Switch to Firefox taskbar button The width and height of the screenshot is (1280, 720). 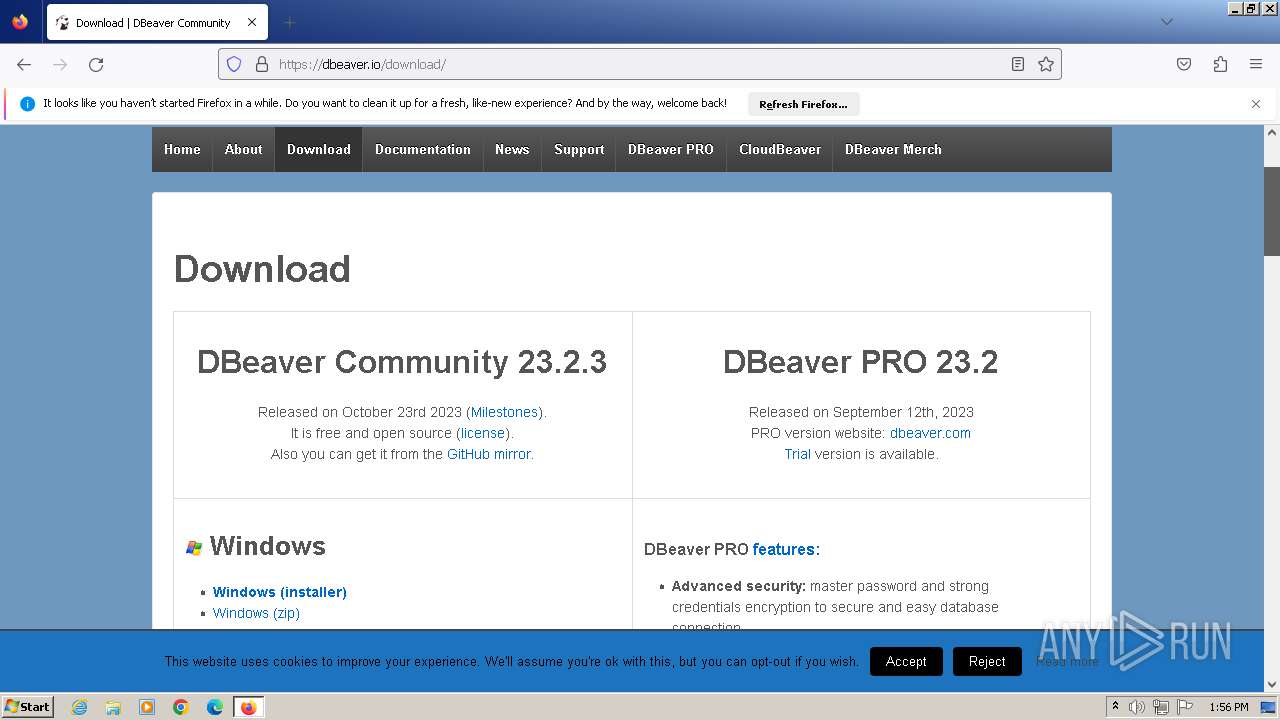[248, 707]
